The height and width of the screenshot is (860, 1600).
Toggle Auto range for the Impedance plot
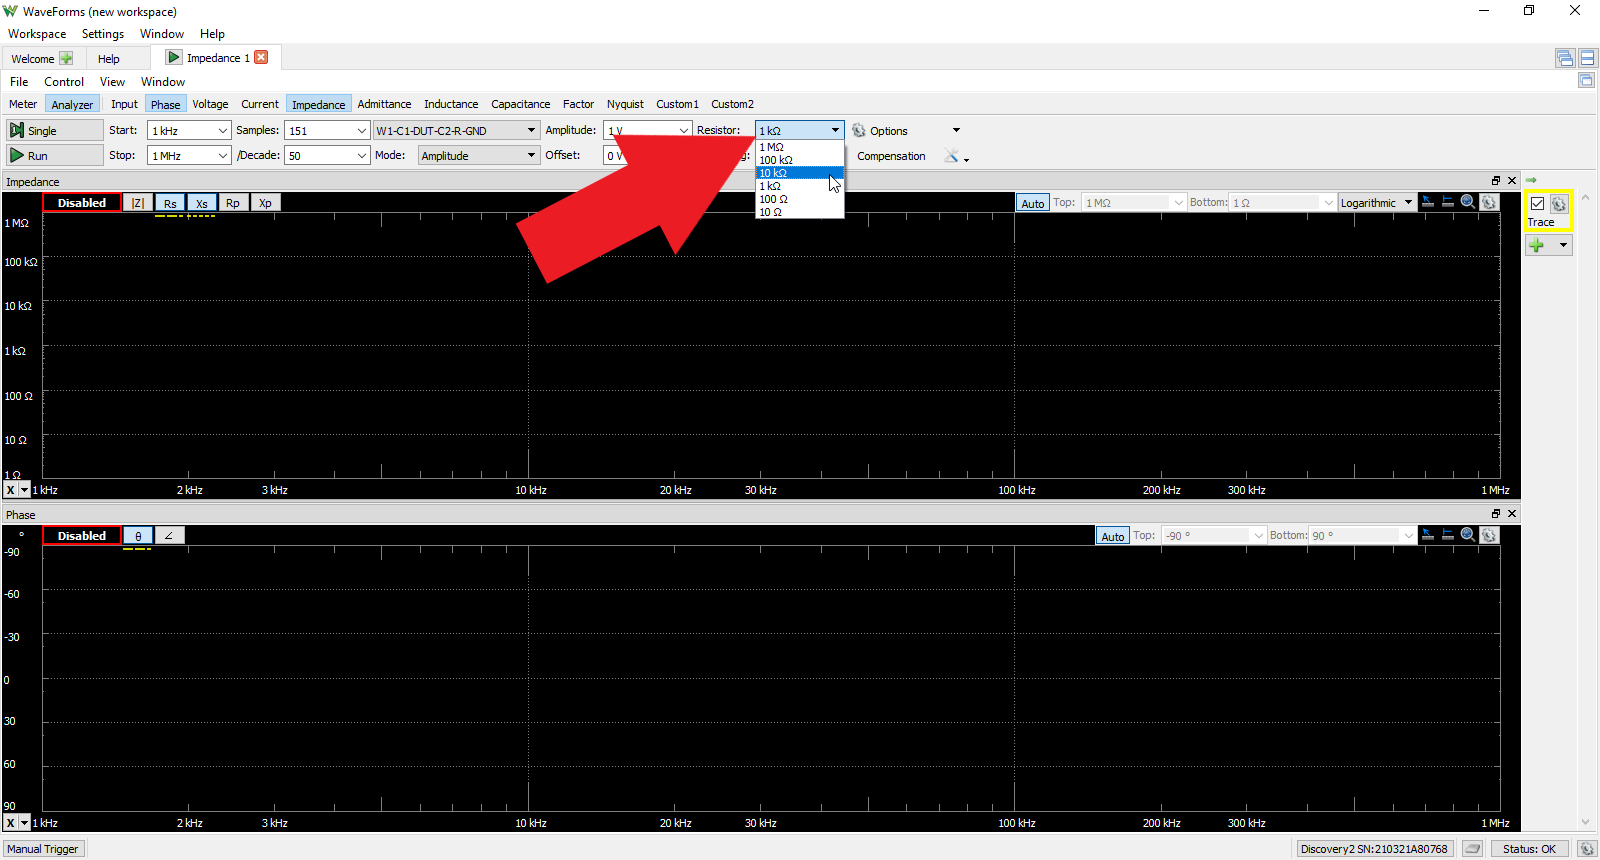(x=1033, y=203)
